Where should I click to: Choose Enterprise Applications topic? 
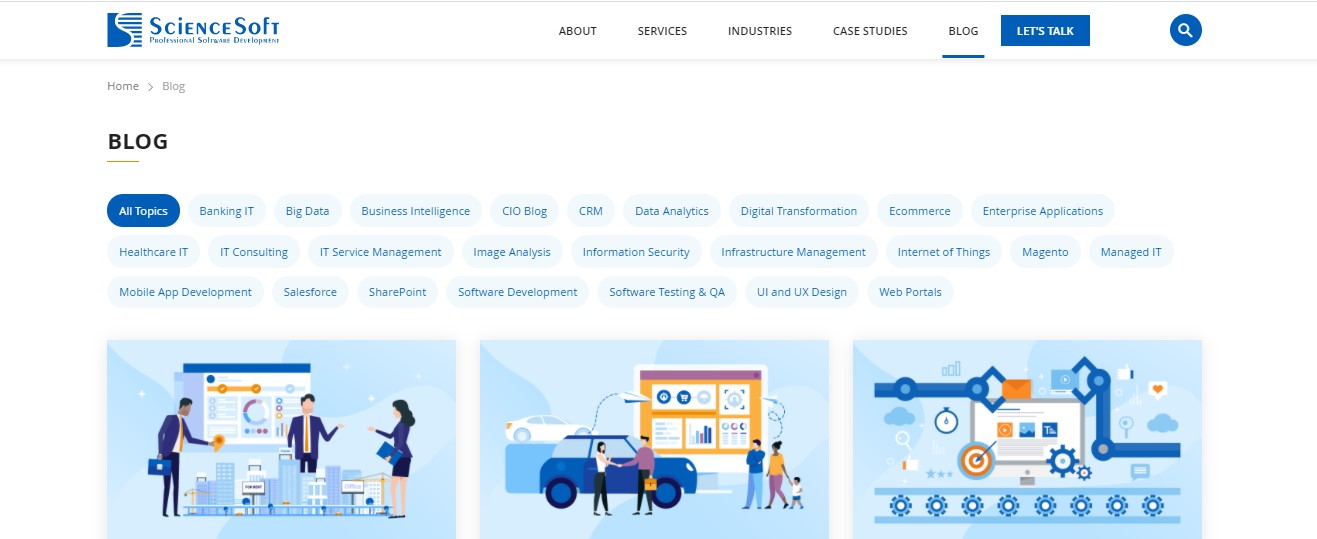click(x=1043, y=211)
